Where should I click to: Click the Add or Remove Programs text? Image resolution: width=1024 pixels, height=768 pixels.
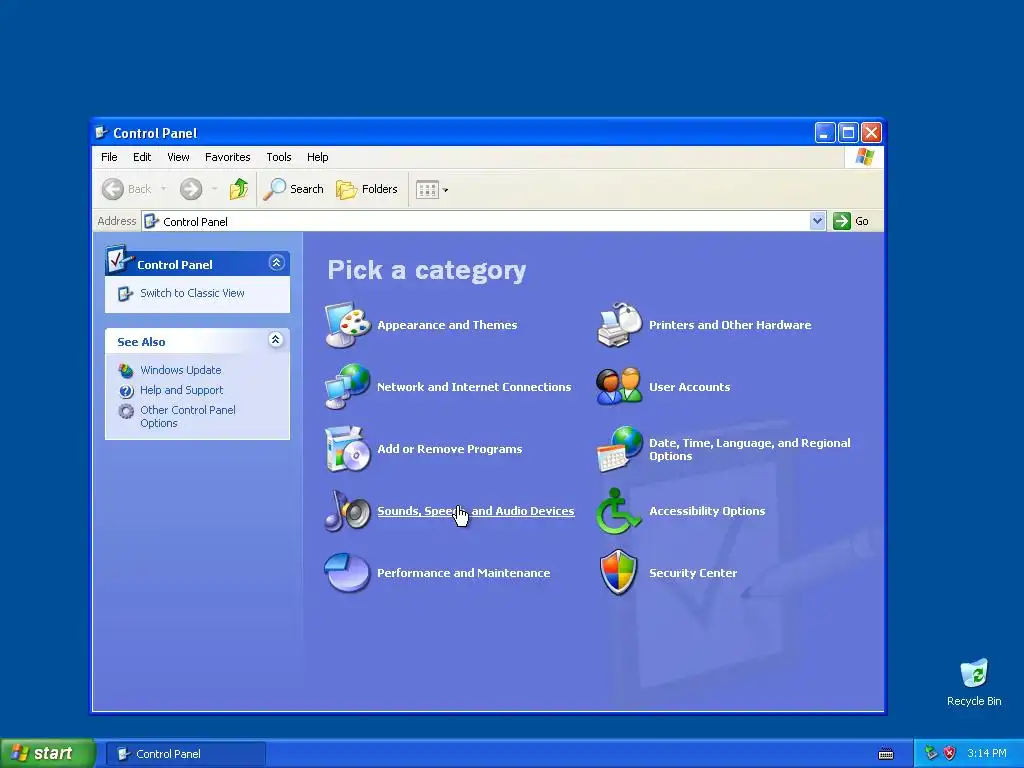[x=449, y=449]
